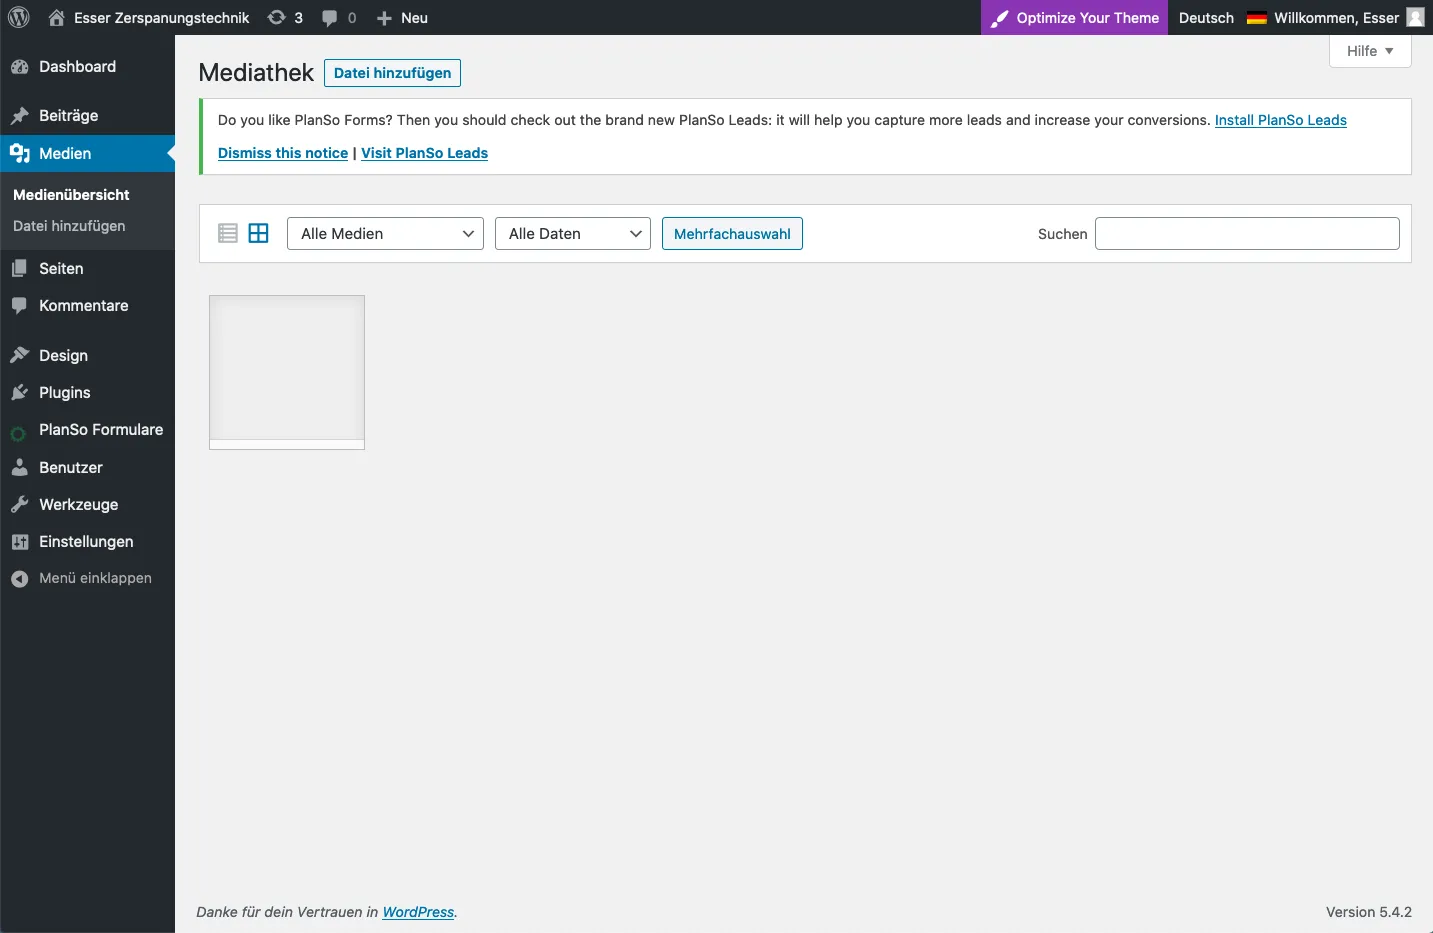Open the Benutzer menu item
The image size is (1433, 933).
(x=87, y=467)
